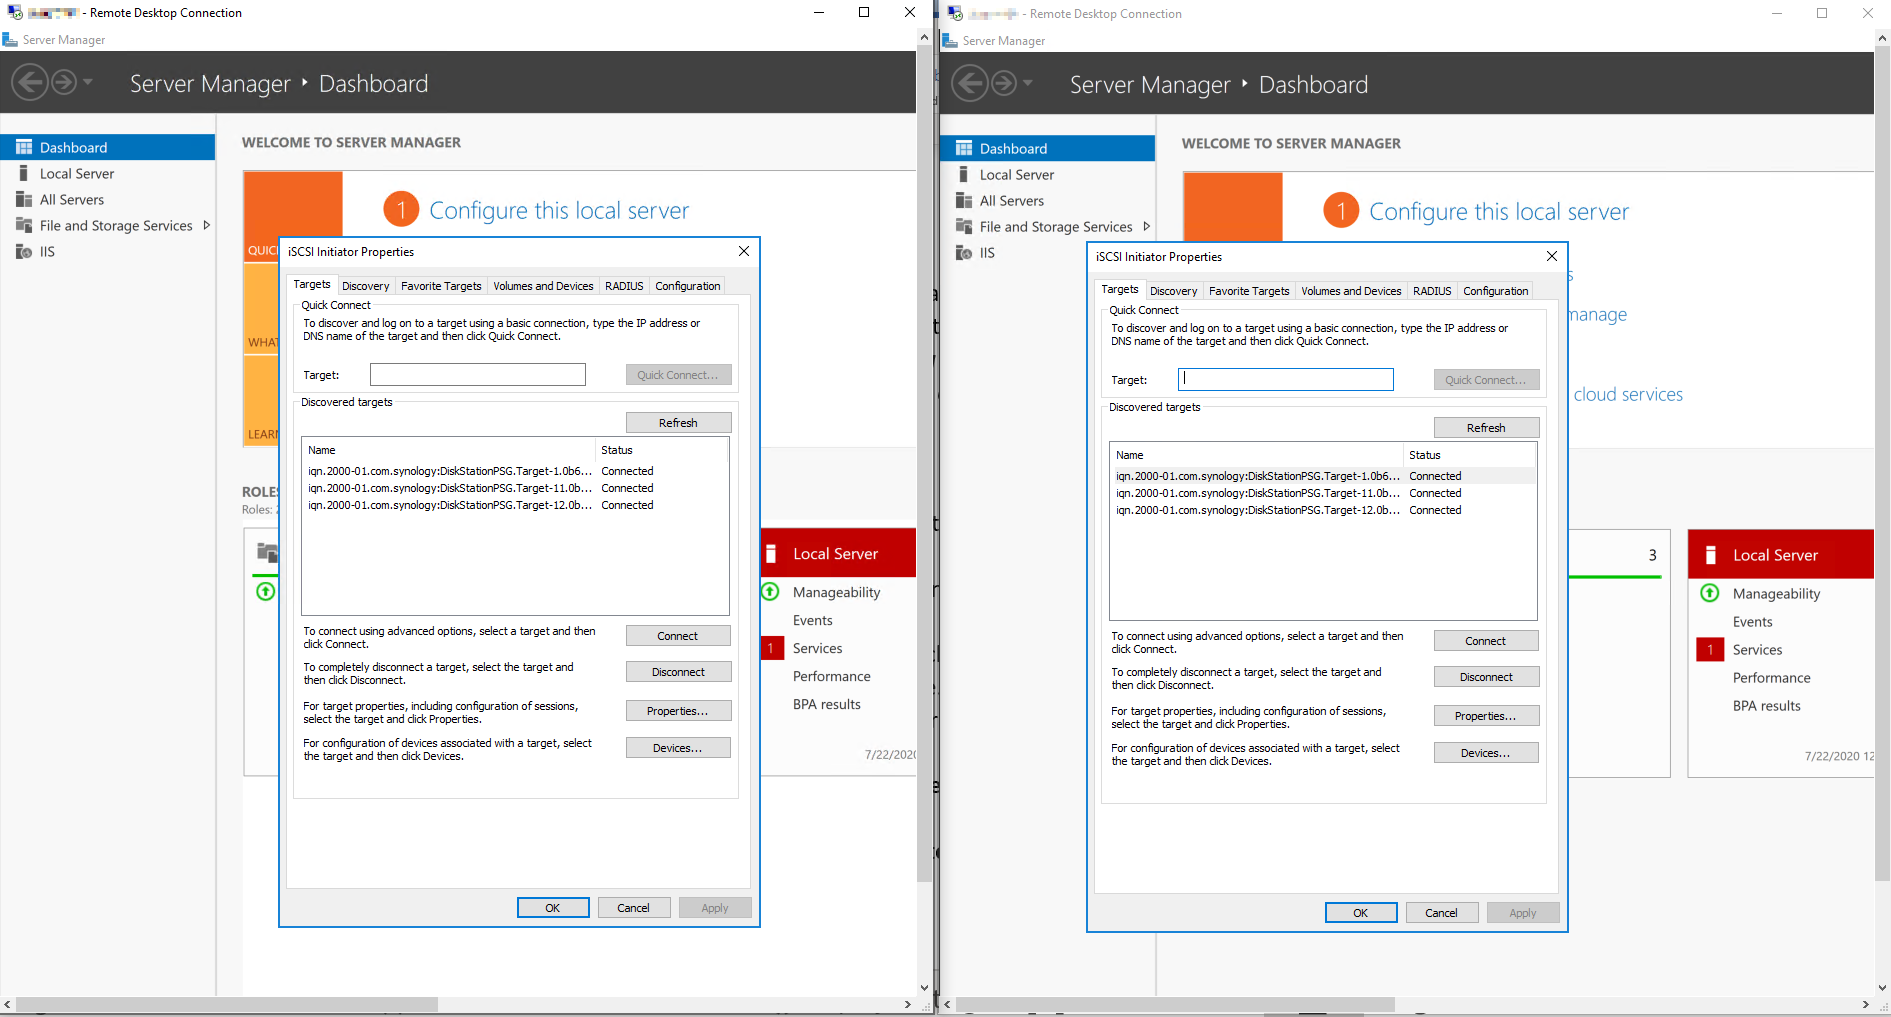Click inside the Target input field
This screenshot has height=1017, width=1891.
tap(477, 374)
